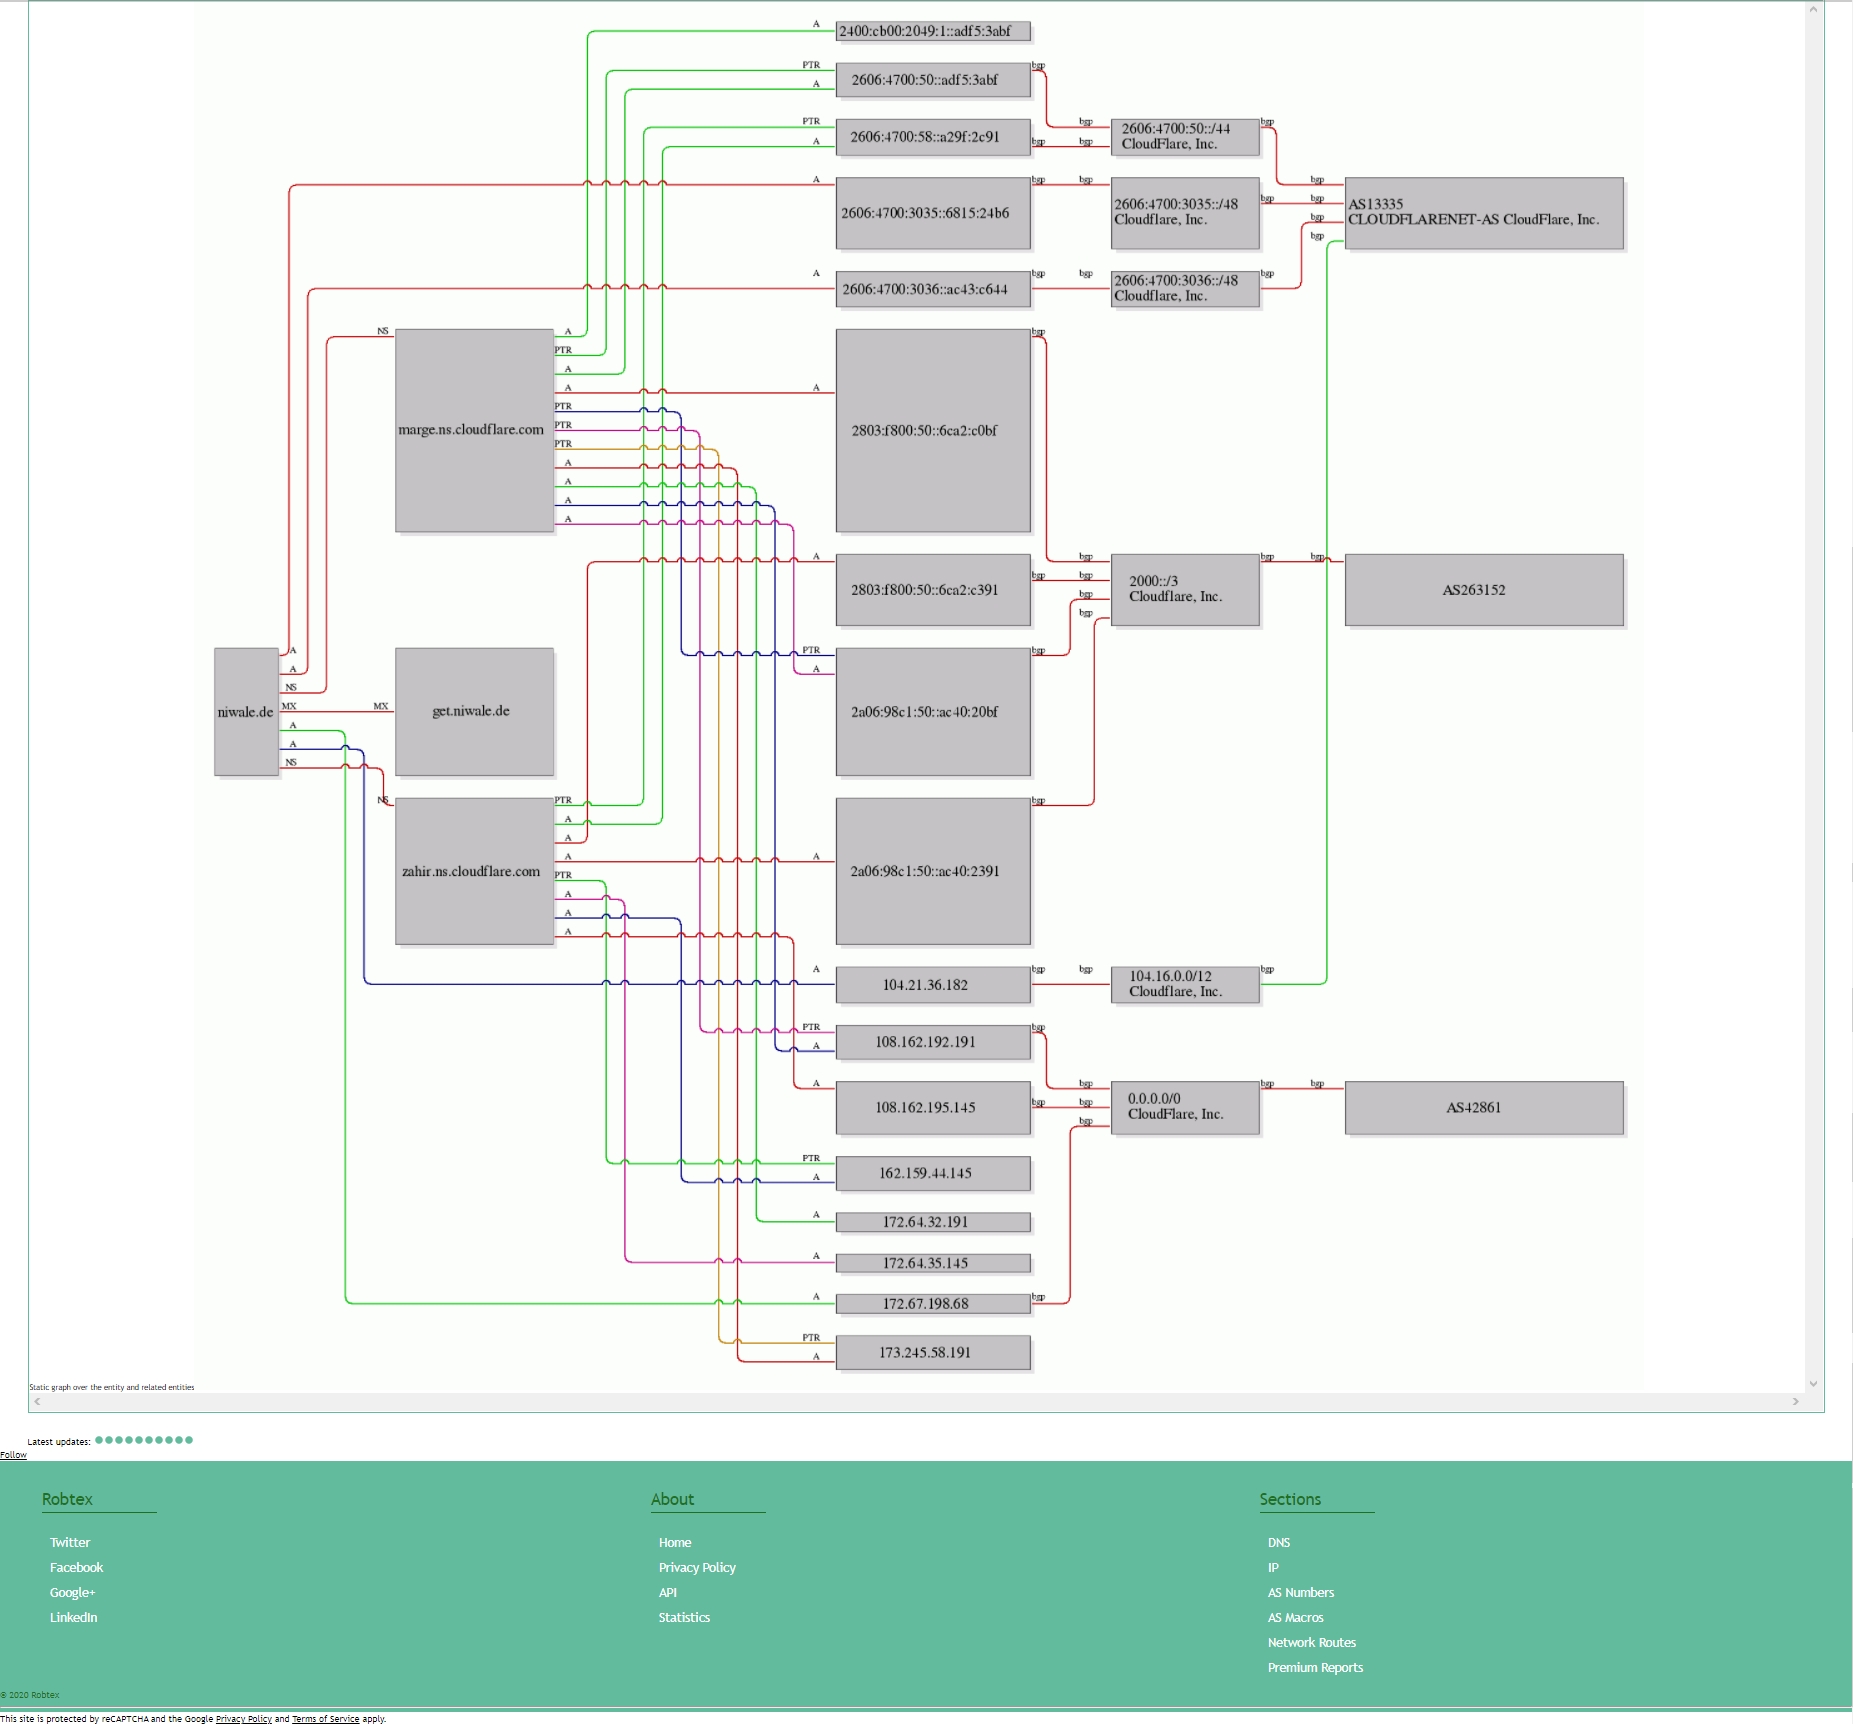Click the AS263152 graph node

click(x=1483, y=590)
